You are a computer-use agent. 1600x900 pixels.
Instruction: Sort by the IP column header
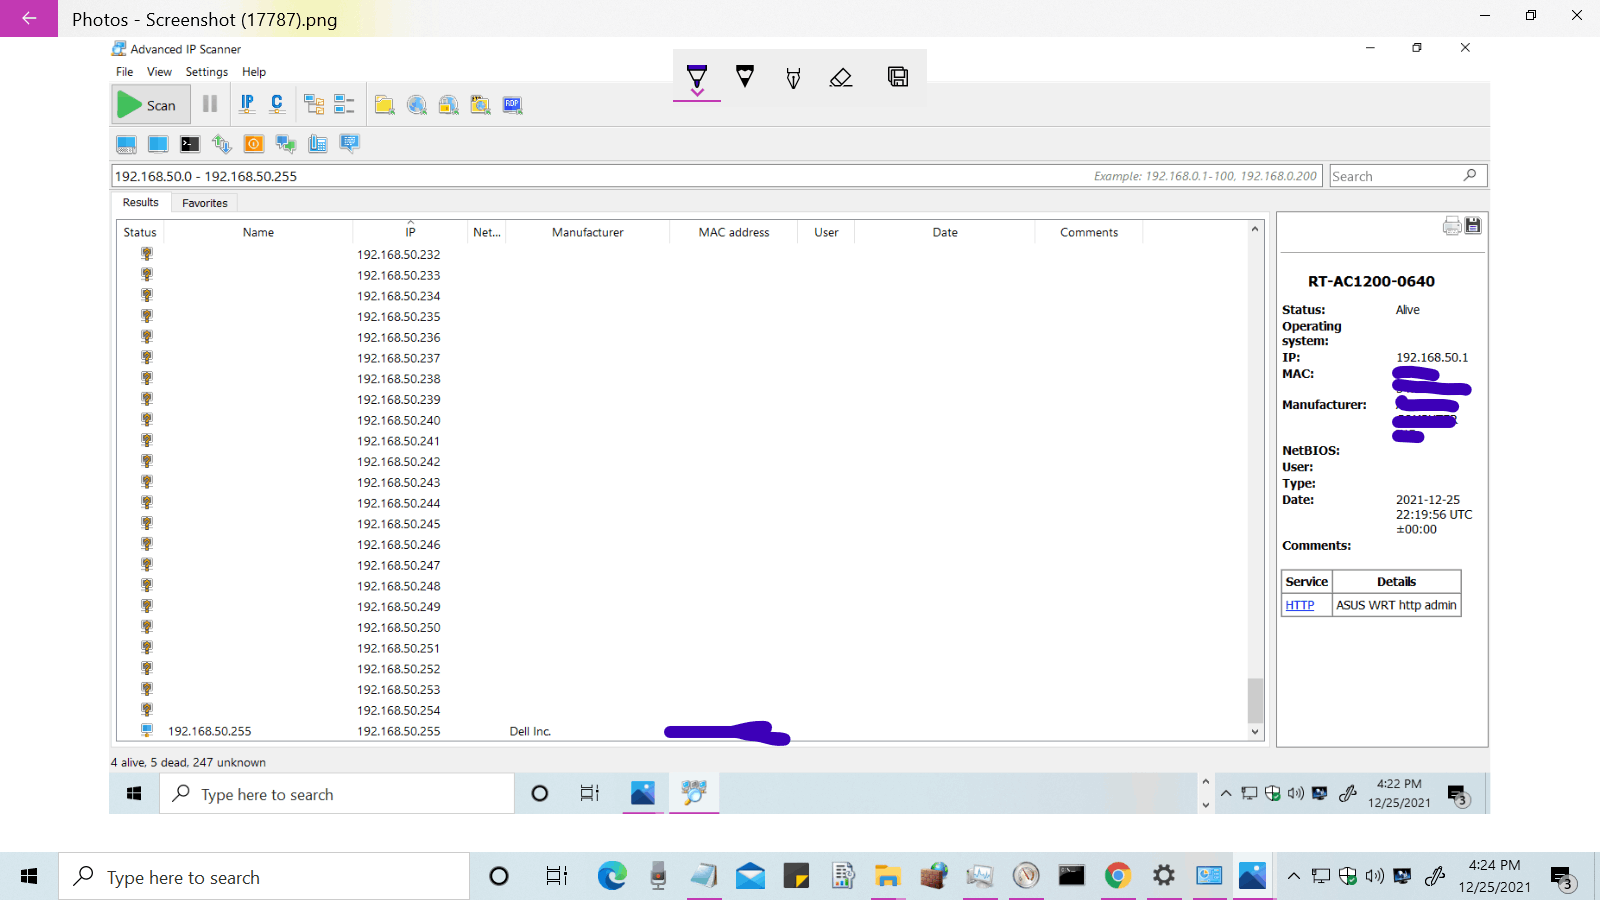click(410, 232)
